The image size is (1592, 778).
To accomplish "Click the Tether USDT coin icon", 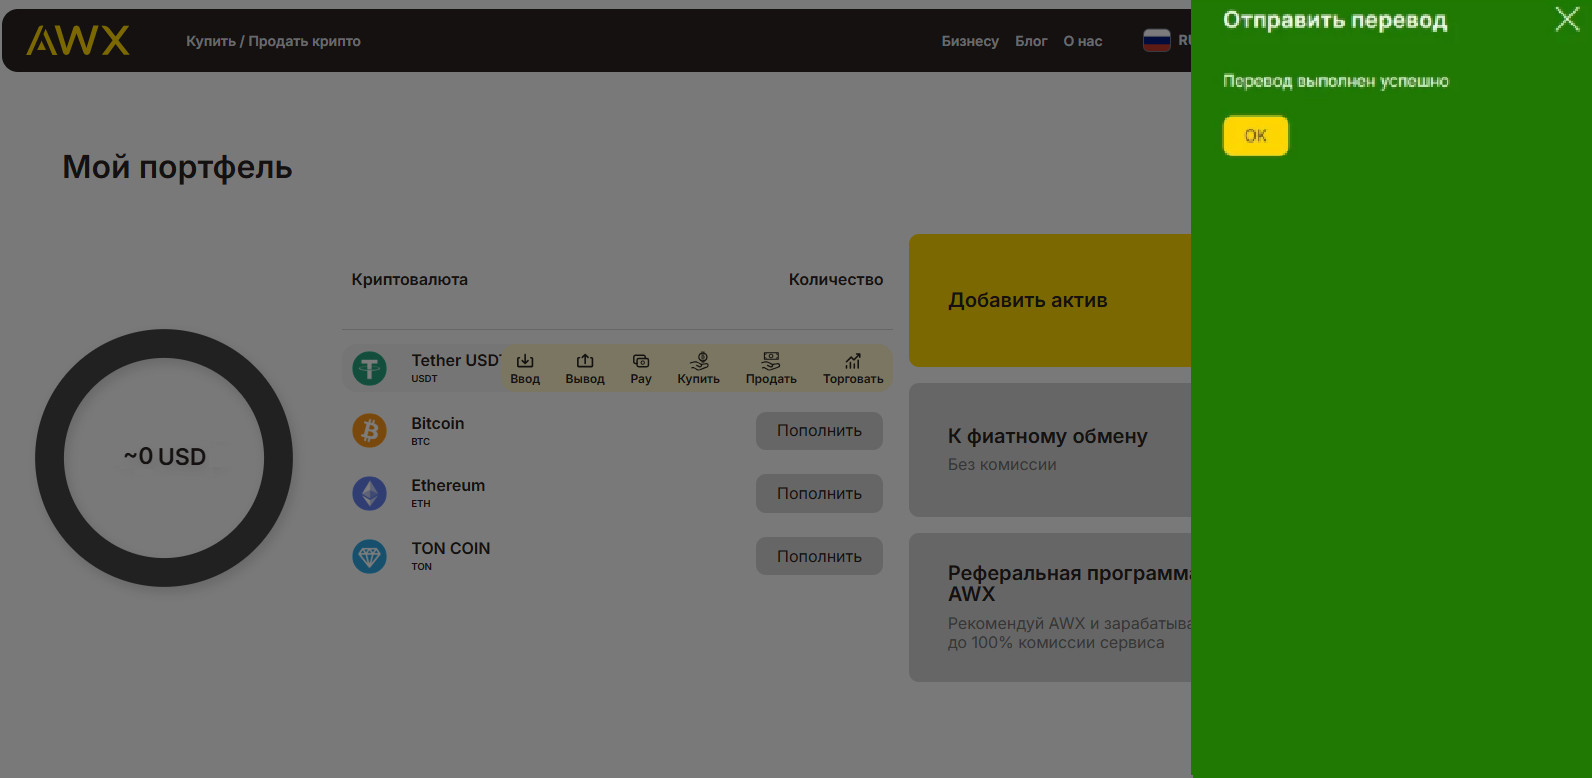I will click(x=370, y=368).
